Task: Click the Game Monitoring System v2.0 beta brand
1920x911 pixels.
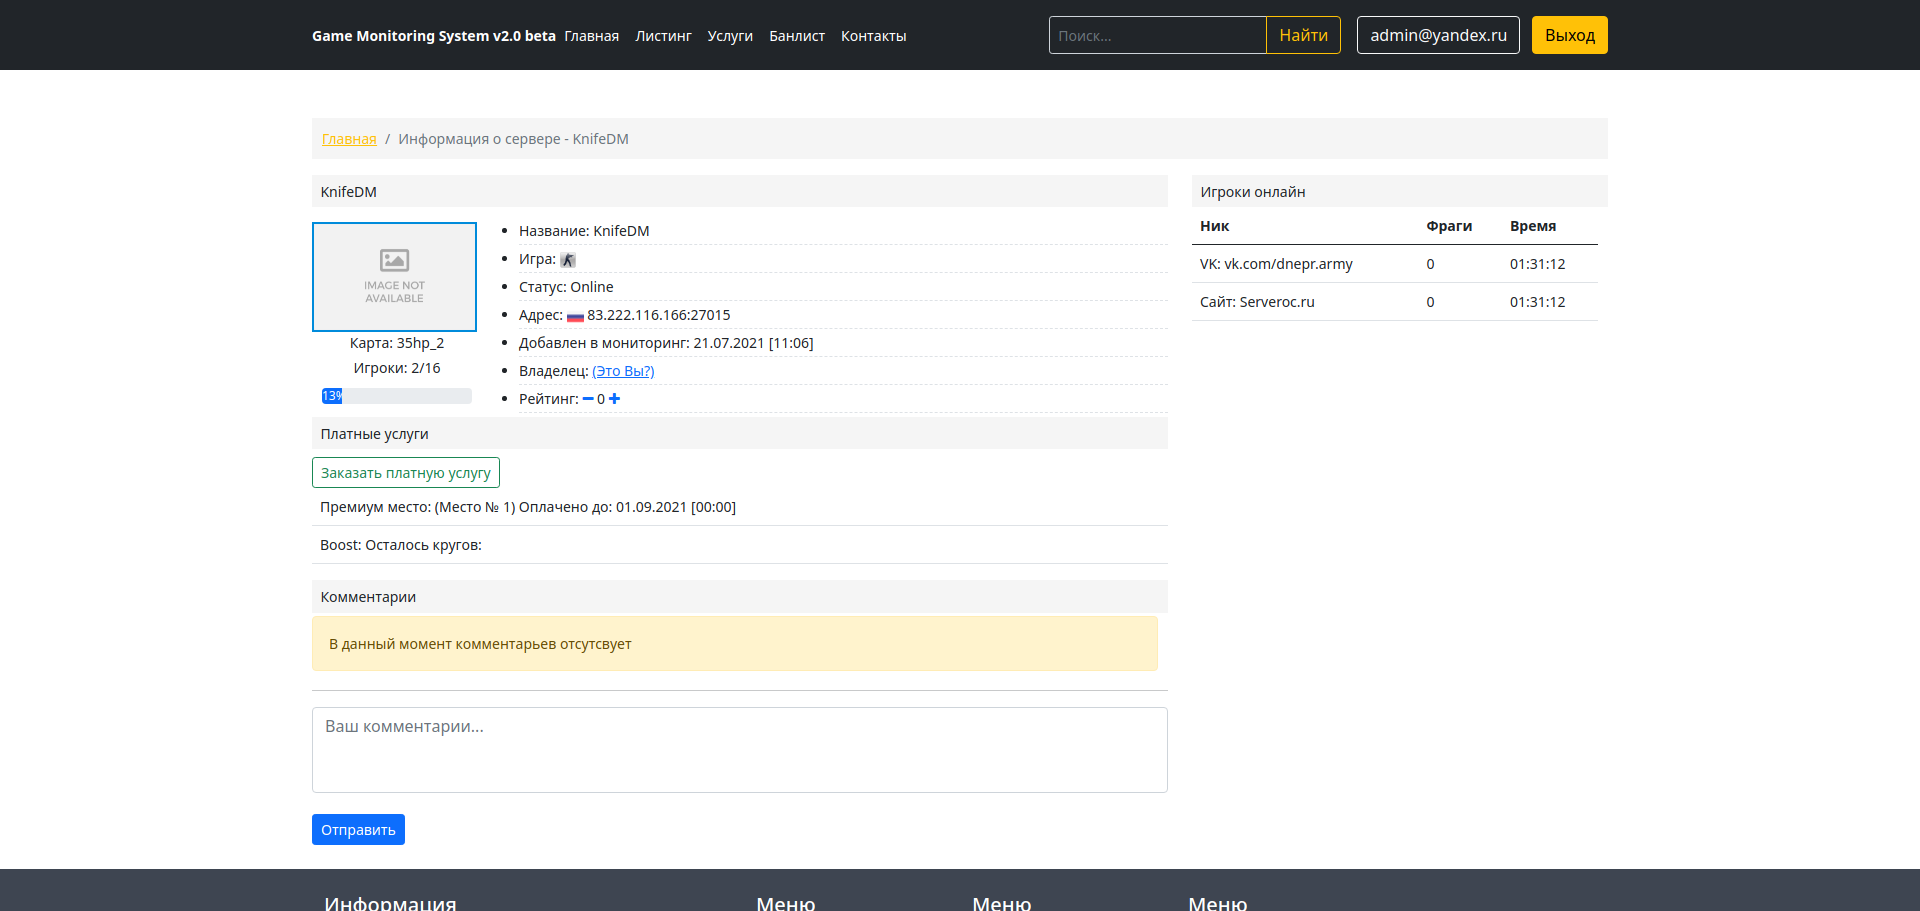Action: (x=433, y=36)
